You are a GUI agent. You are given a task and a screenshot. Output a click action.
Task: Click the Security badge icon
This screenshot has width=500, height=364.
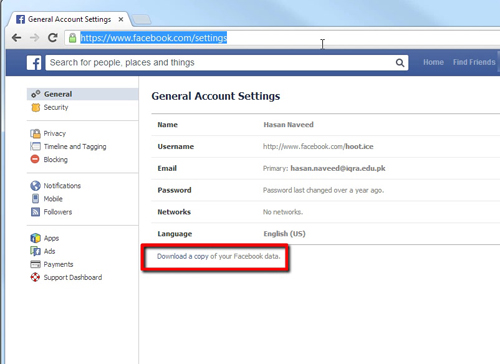[x=35, y=107]
